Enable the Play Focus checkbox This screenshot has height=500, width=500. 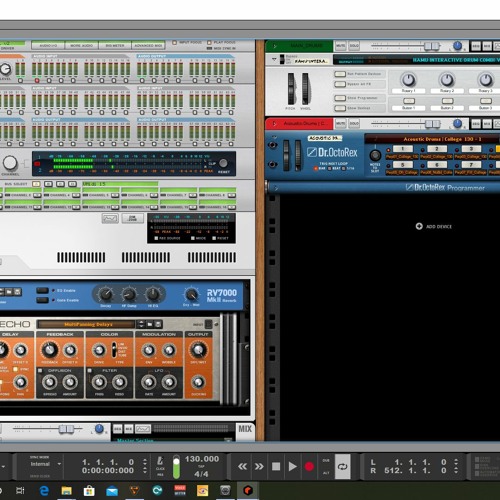209,43
